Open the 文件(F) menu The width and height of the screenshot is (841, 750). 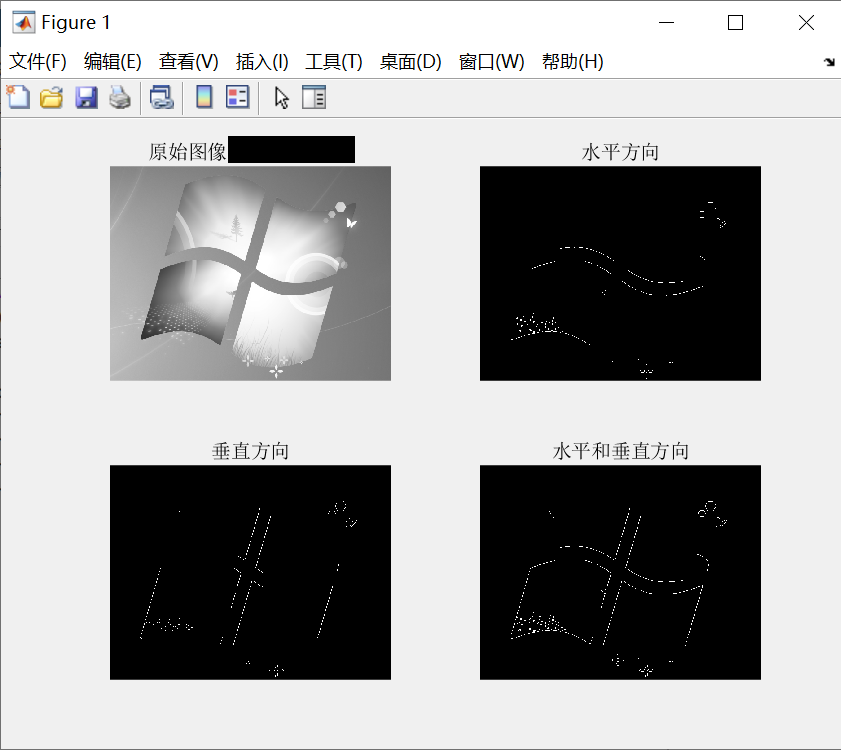click(38, 62)
